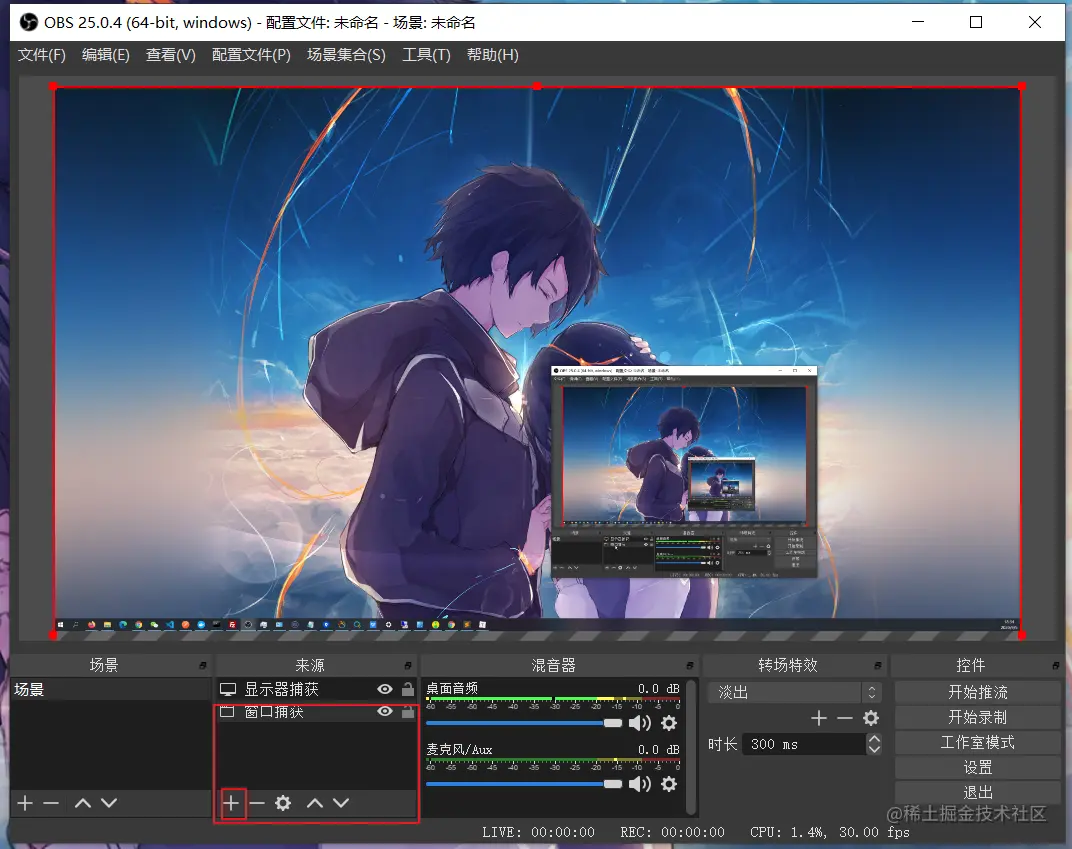Screen dimensions: 1072x849
Task: Remove transition with minus icon
Action: pos(845,718)
